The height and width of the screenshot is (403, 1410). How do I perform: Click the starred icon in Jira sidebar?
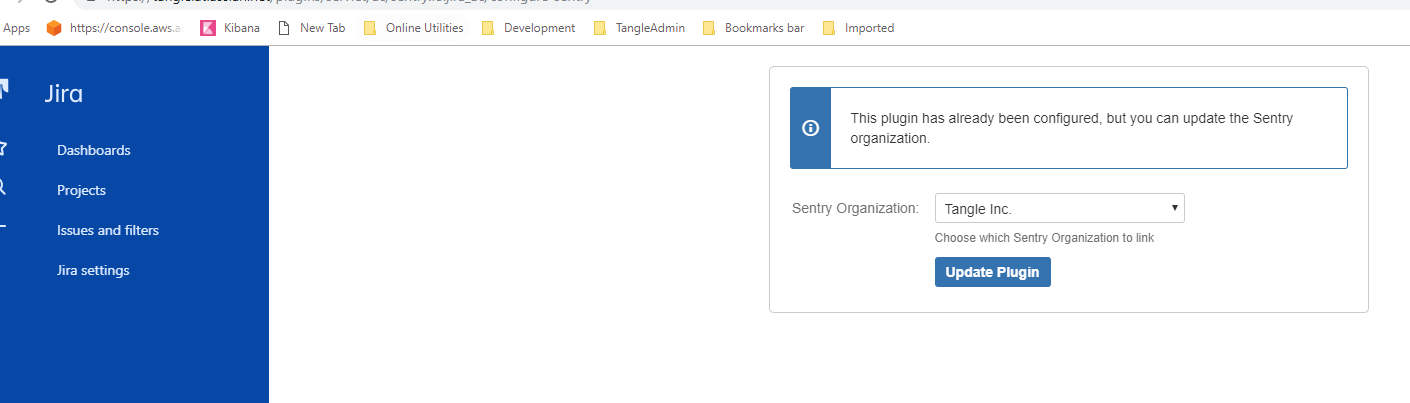(3, 148)
